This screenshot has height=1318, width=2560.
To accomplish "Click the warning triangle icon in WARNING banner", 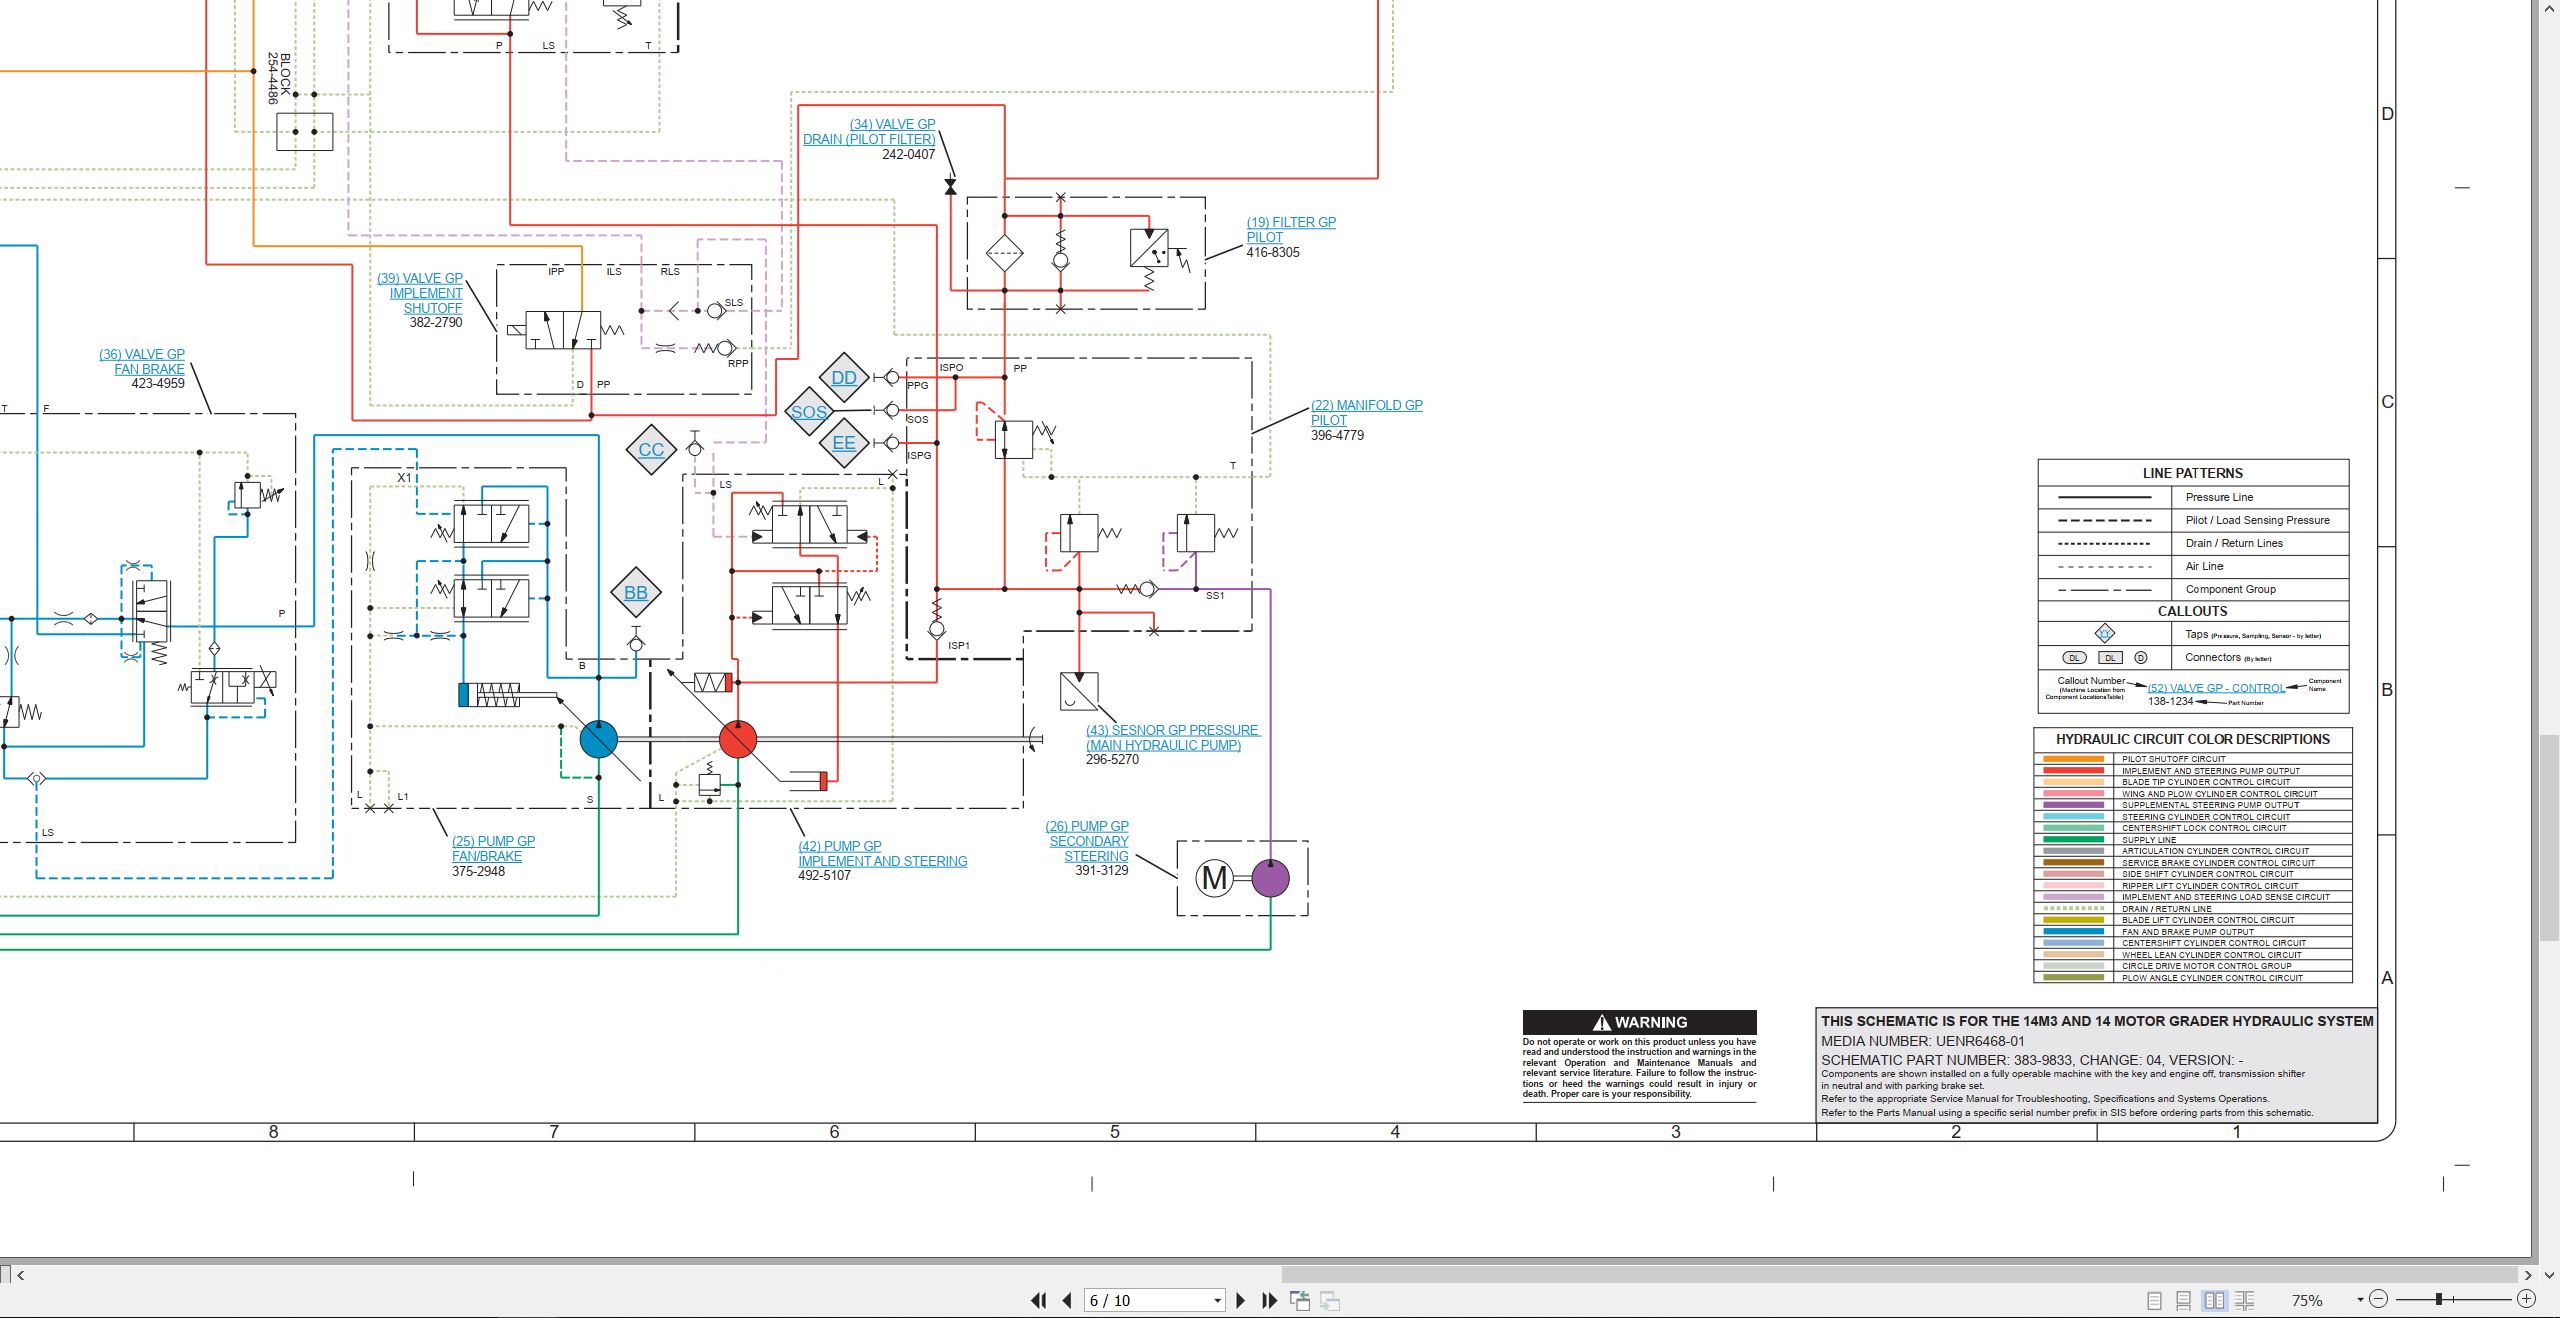I will [1602, 1022].
